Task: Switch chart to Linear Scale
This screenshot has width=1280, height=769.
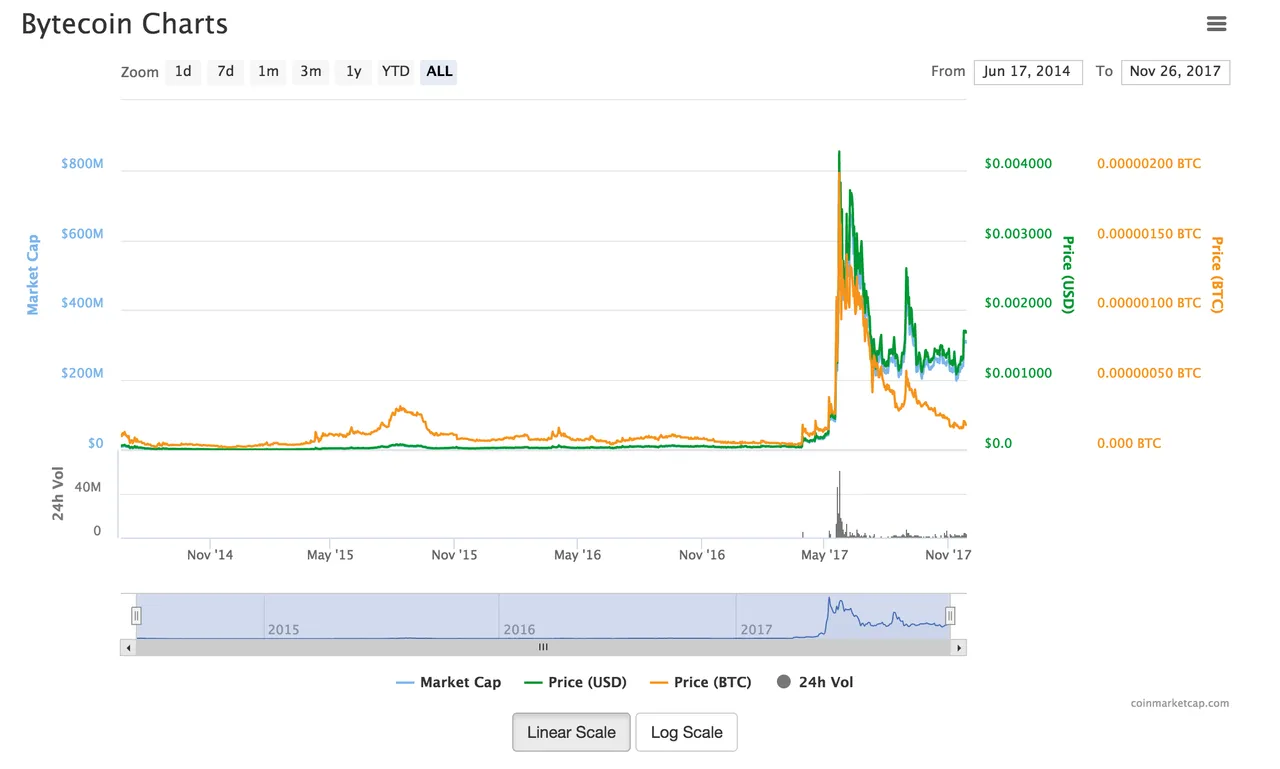Action: (x=571, y=732)
